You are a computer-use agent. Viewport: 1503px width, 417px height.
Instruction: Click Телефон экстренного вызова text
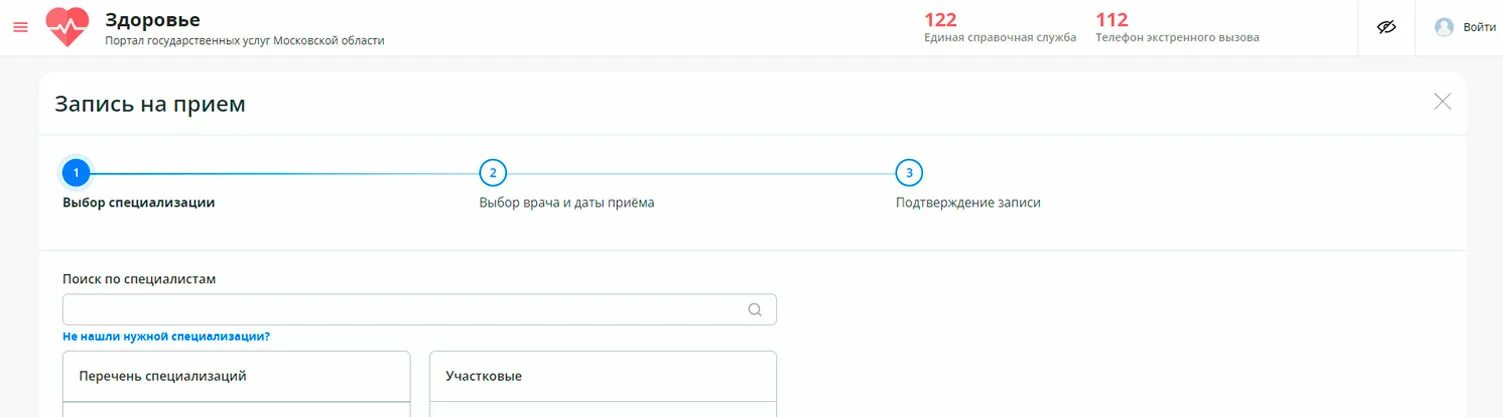point(1177,38)
